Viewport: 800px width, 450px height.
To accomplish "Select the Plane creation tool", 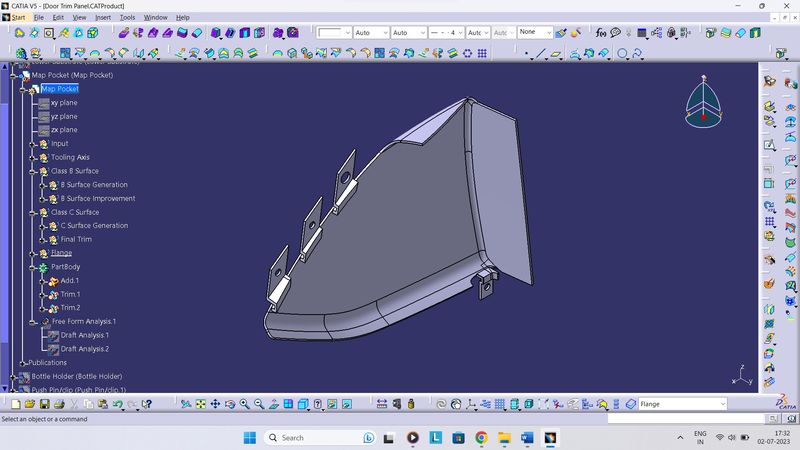I will [x=556, y=53].
